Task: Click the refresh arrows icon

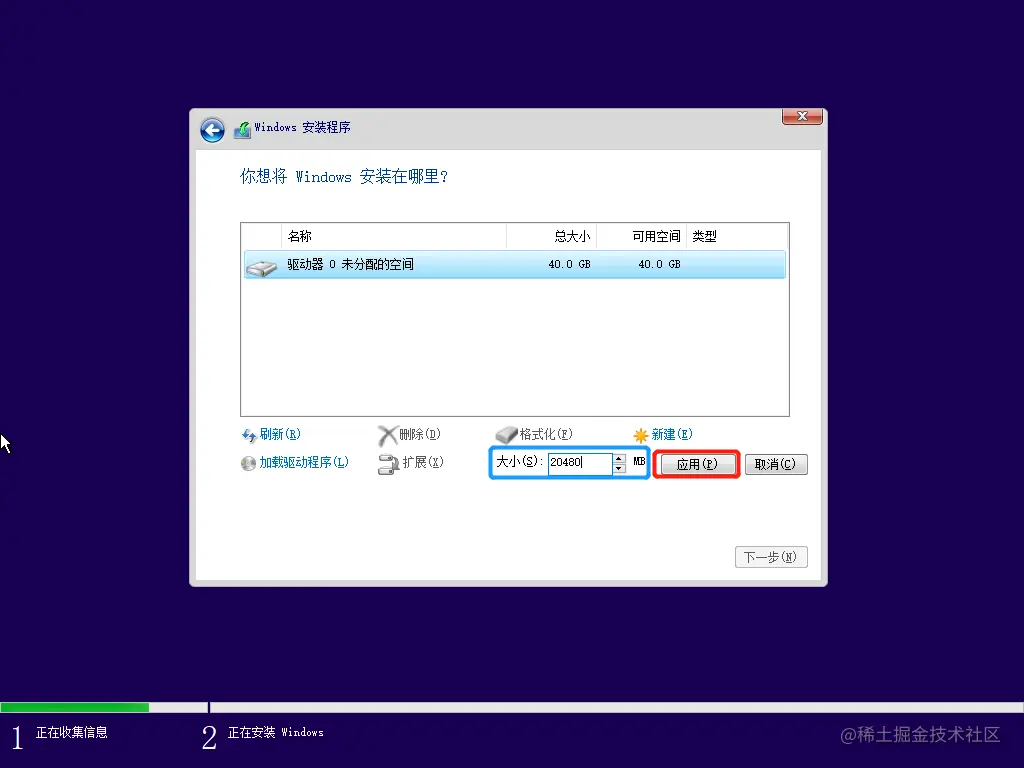Action: pos(249,435)
